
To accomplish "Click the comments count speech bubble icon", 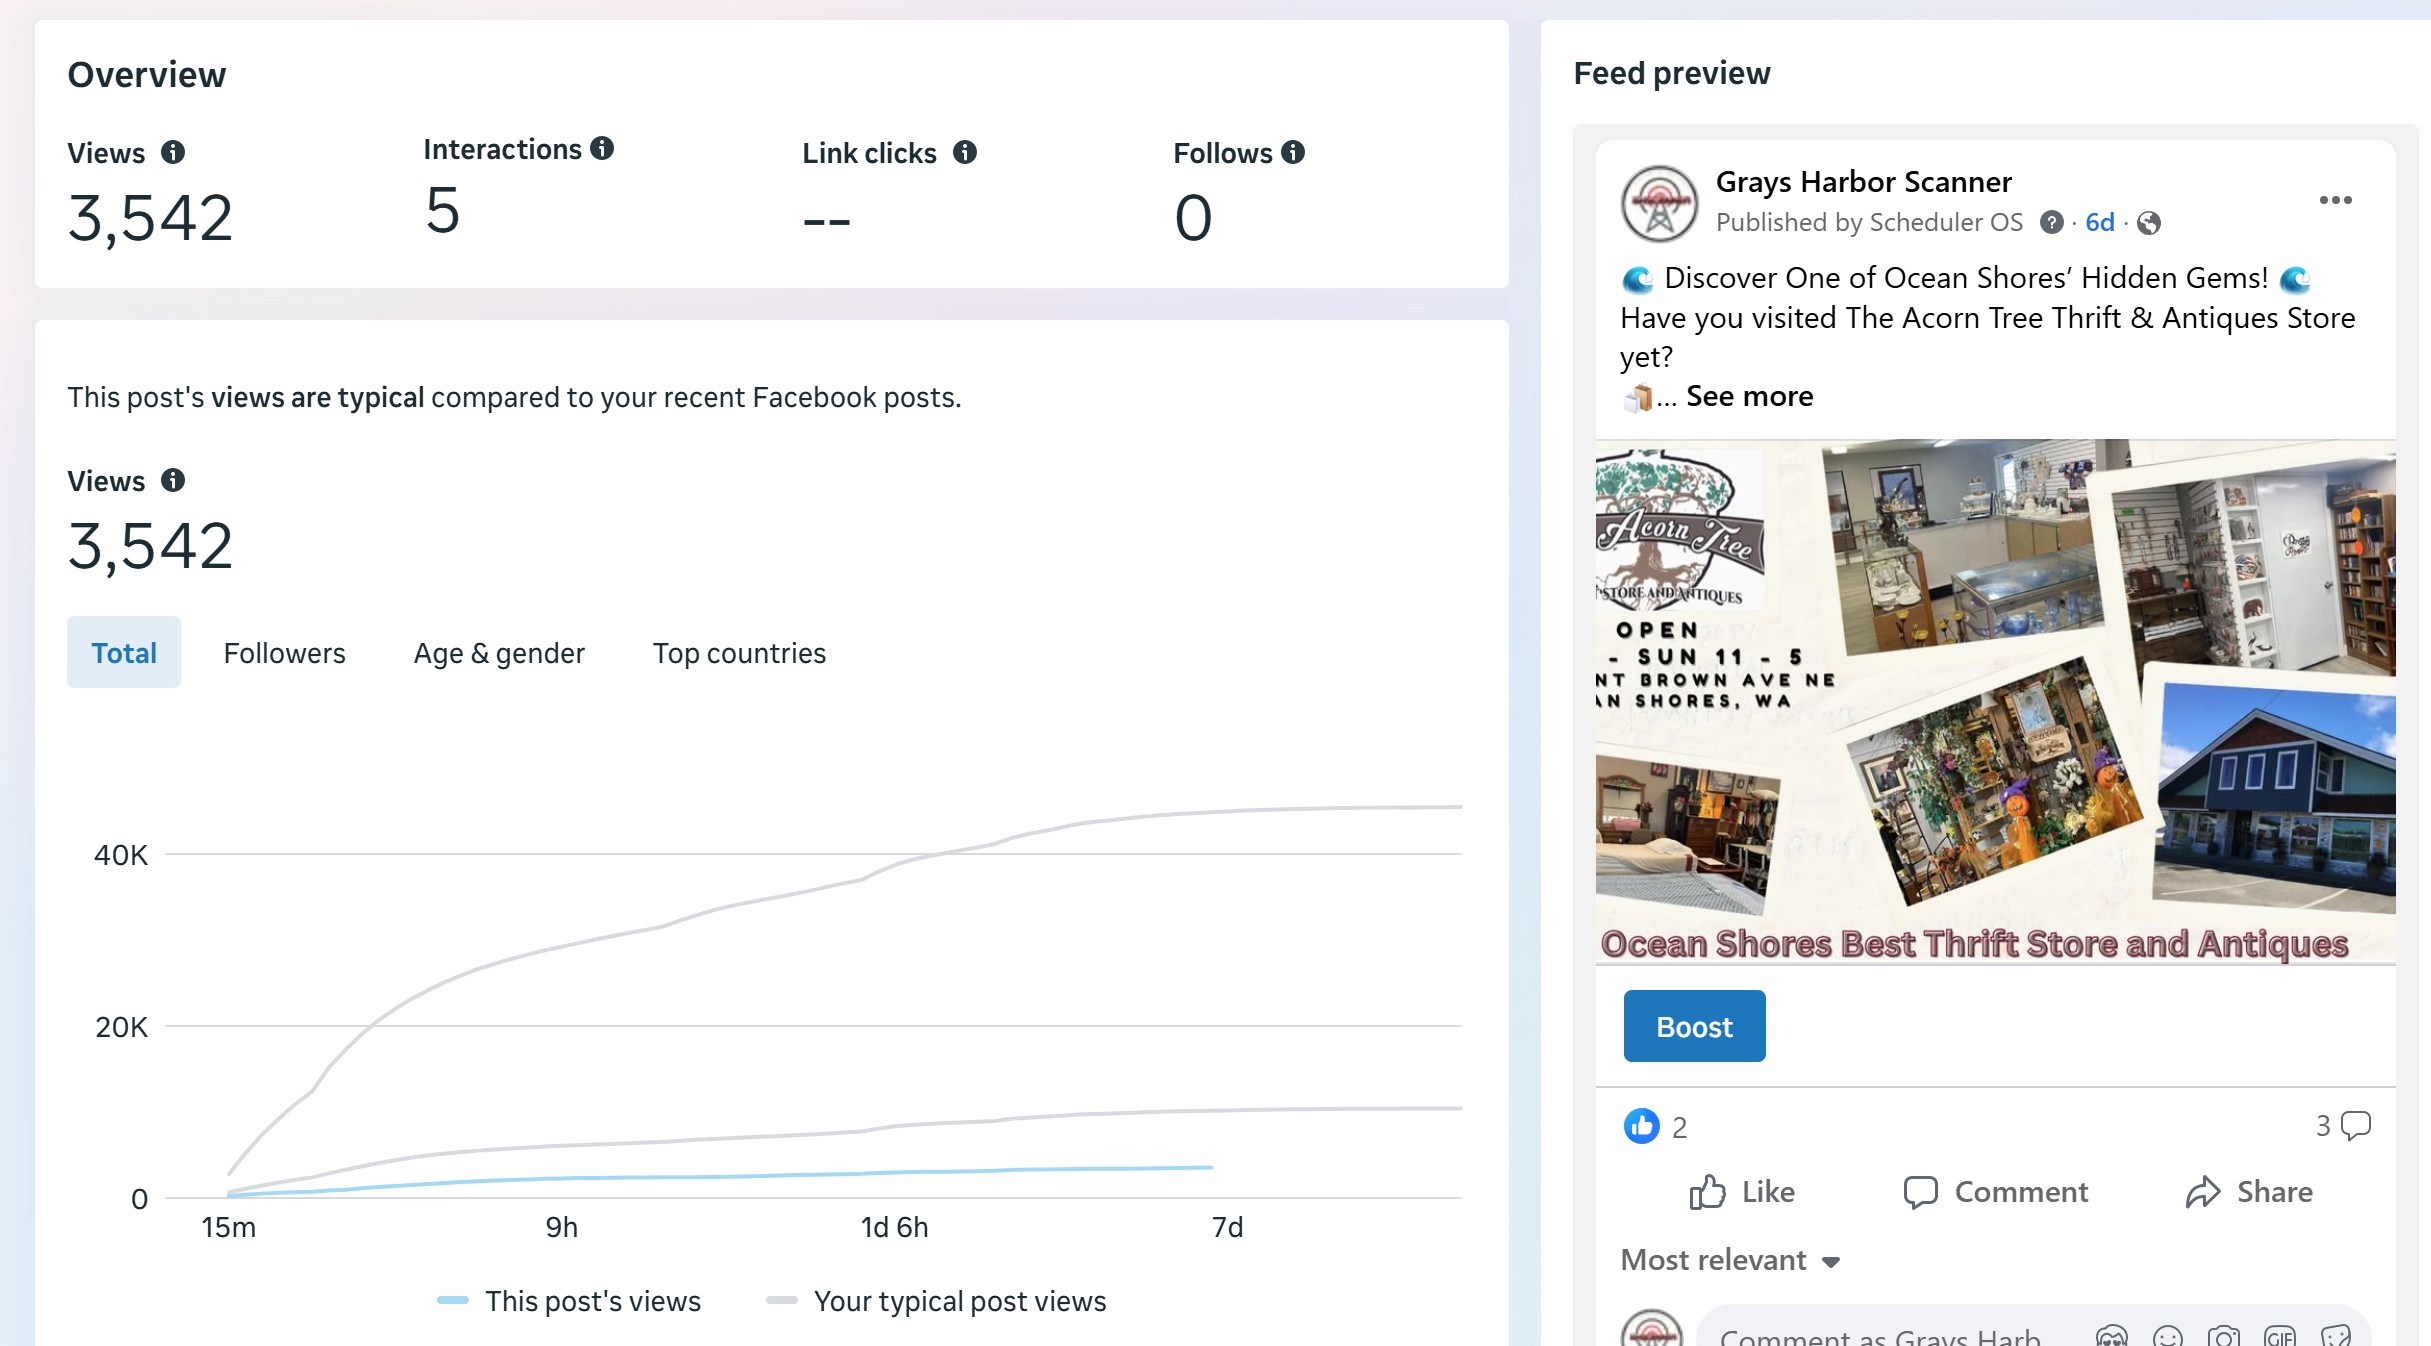I will pos(2355,1125).
